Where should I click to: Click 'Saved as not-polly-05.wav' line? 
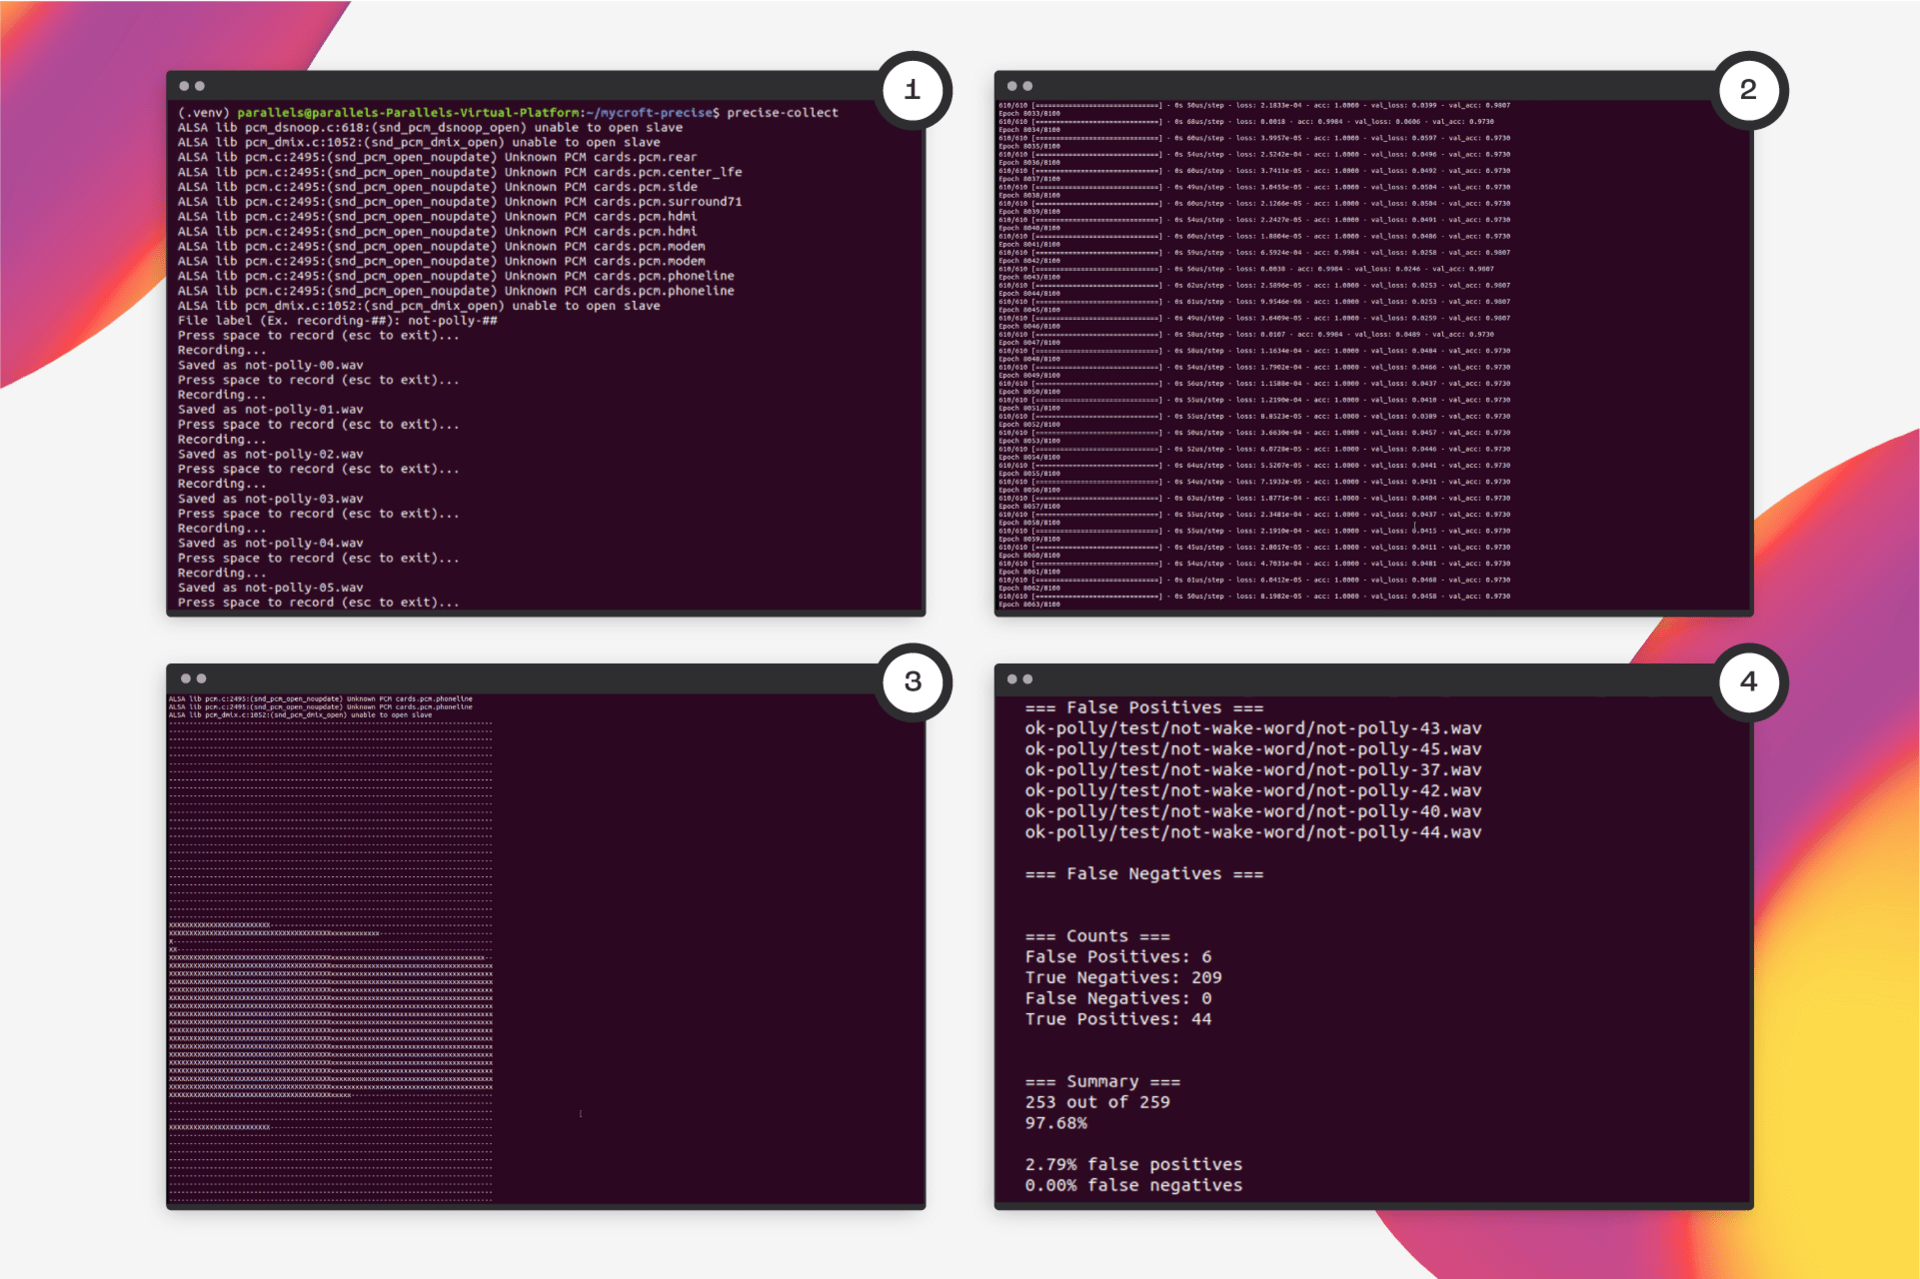pyautogui.click(x=270, y=588)
